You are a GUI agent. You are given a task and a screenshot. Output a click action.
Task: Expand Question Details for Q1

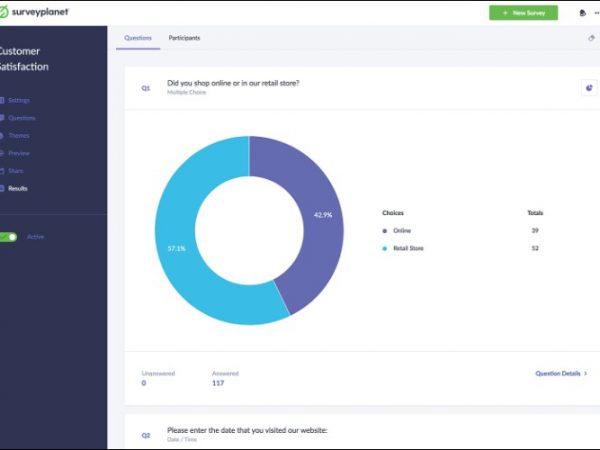[560, 373]
